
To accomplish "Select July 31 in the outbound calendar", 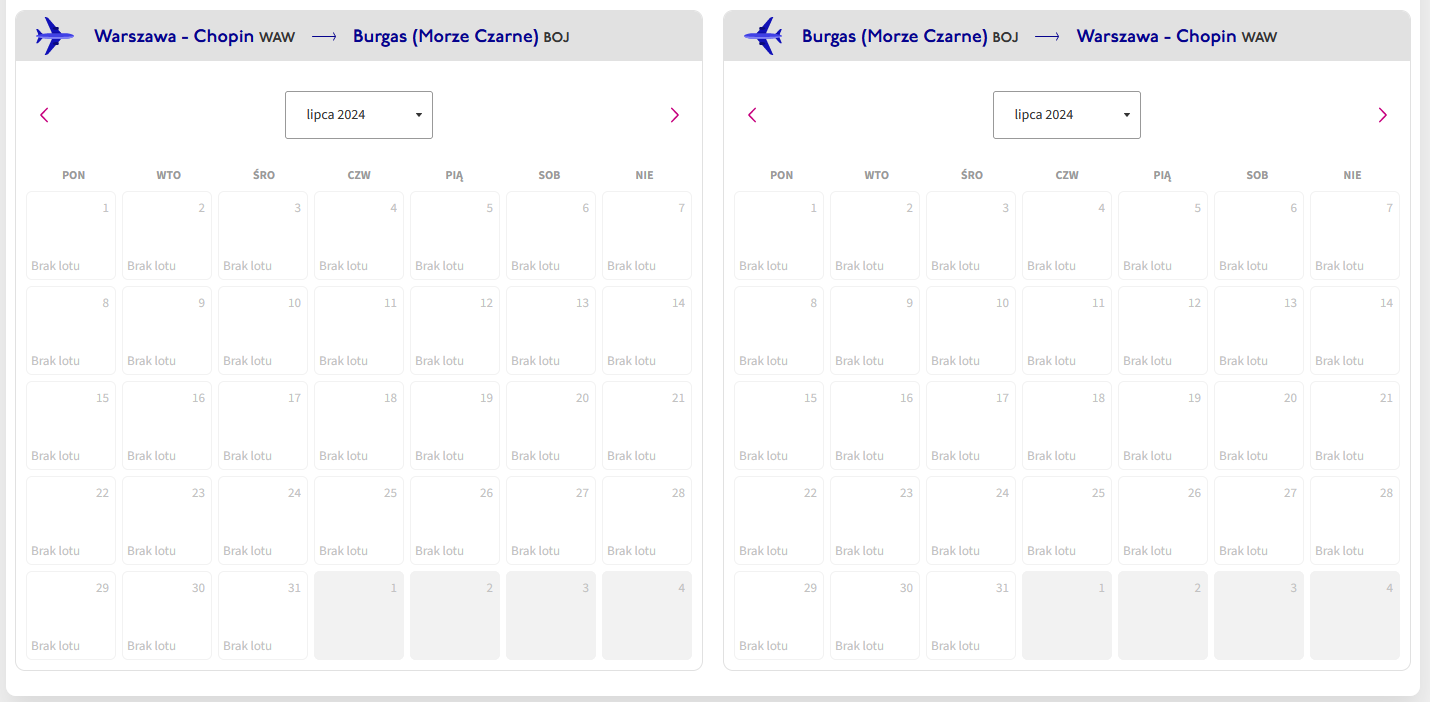I will (263, 615).
